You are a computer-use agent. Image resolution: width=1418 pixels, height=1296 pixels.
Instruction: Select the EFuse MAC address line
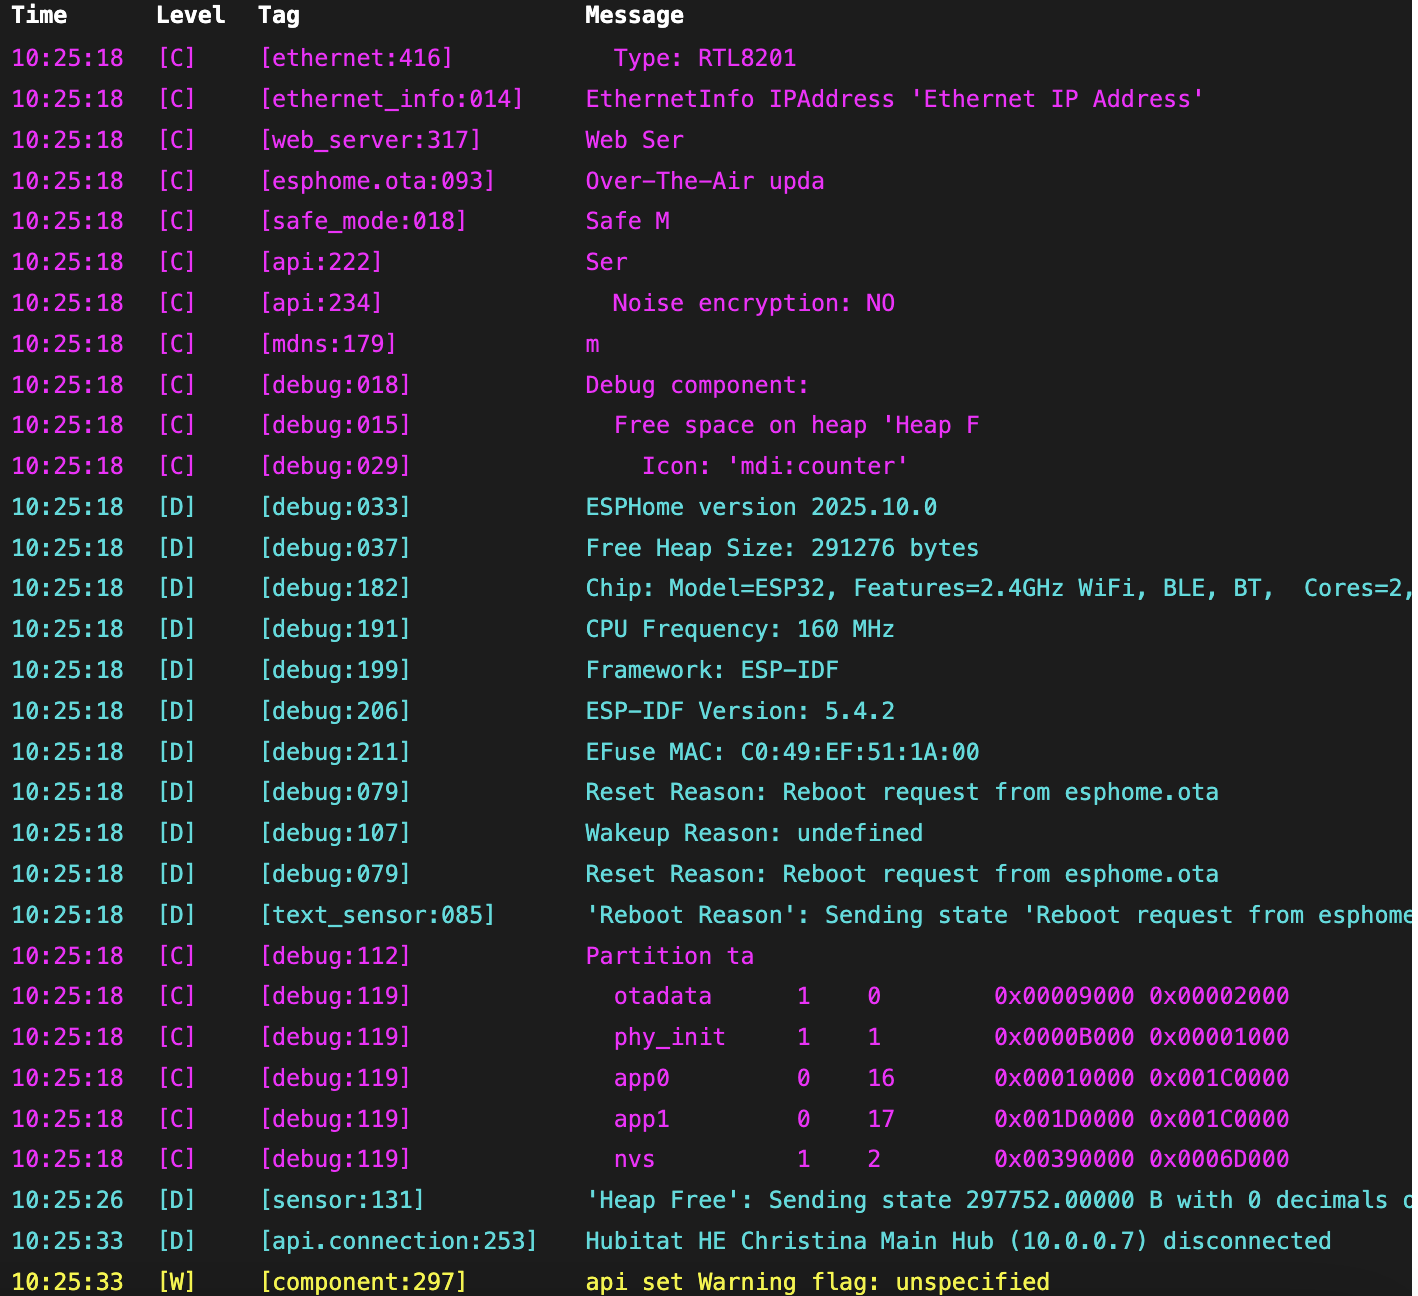(x=782, y=752)
